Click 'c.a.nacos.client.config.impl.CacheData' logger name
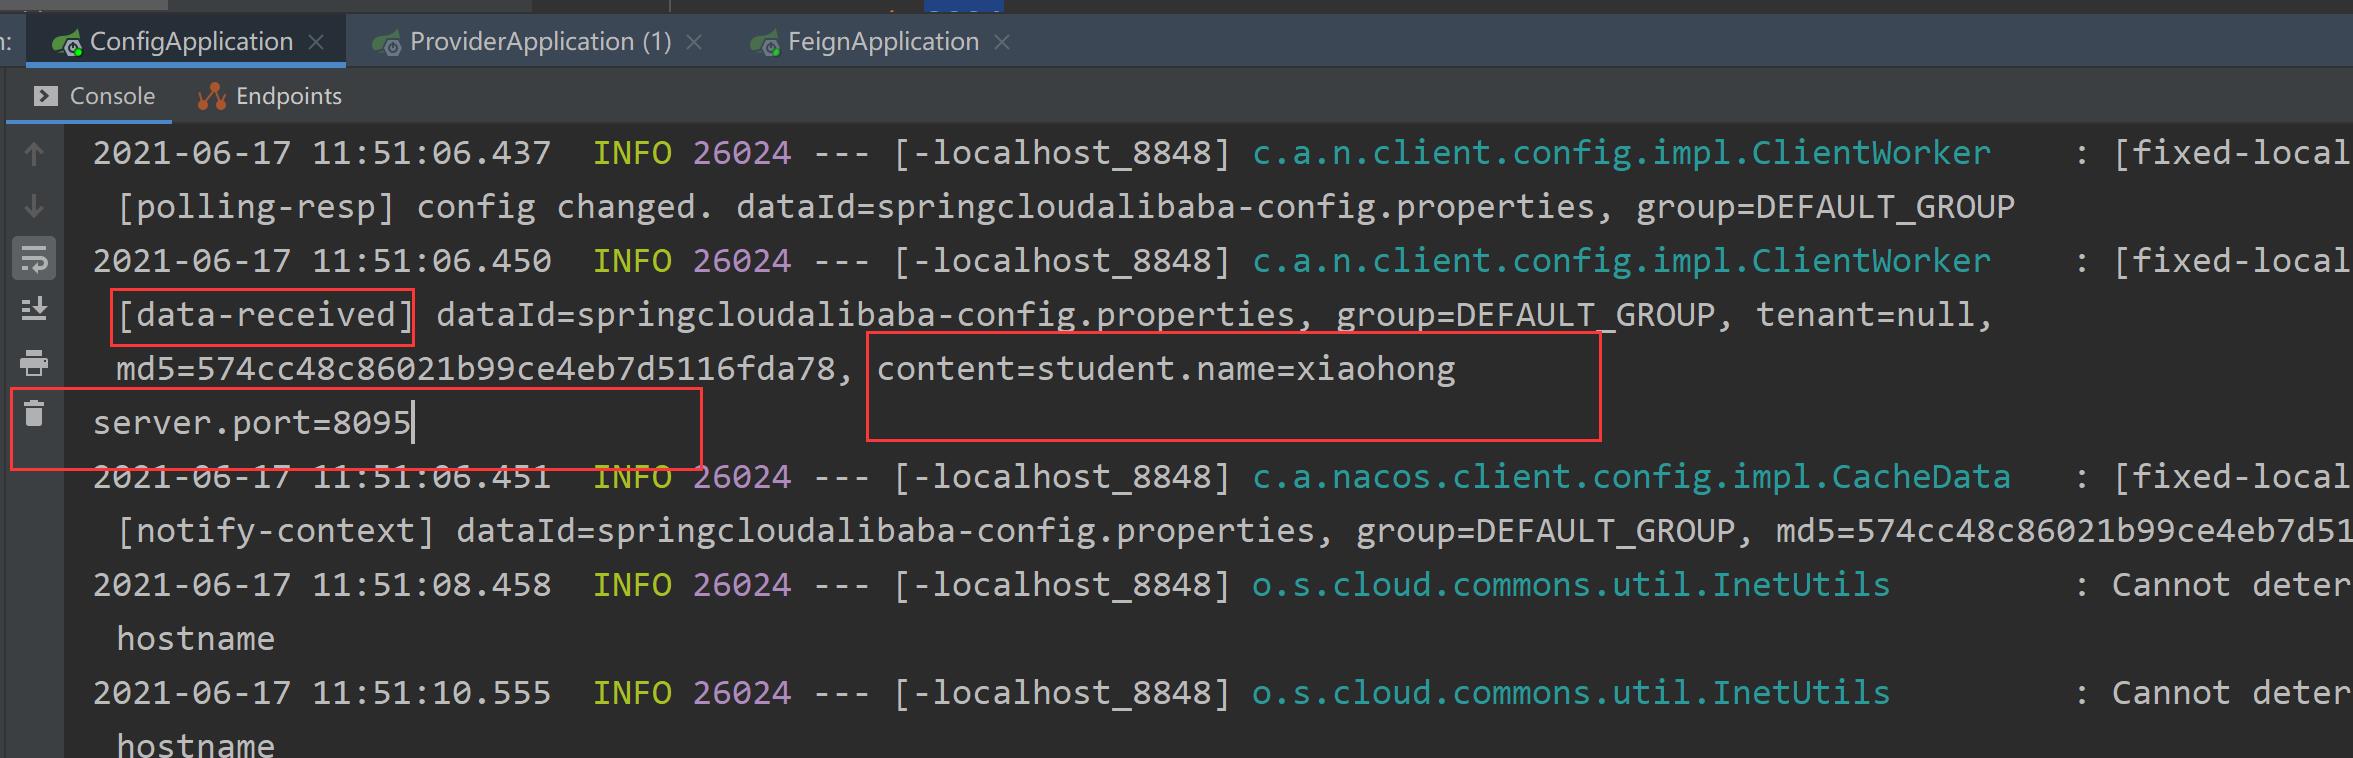The width and height of the screenshot is (2353, 758). [1631, 477]
